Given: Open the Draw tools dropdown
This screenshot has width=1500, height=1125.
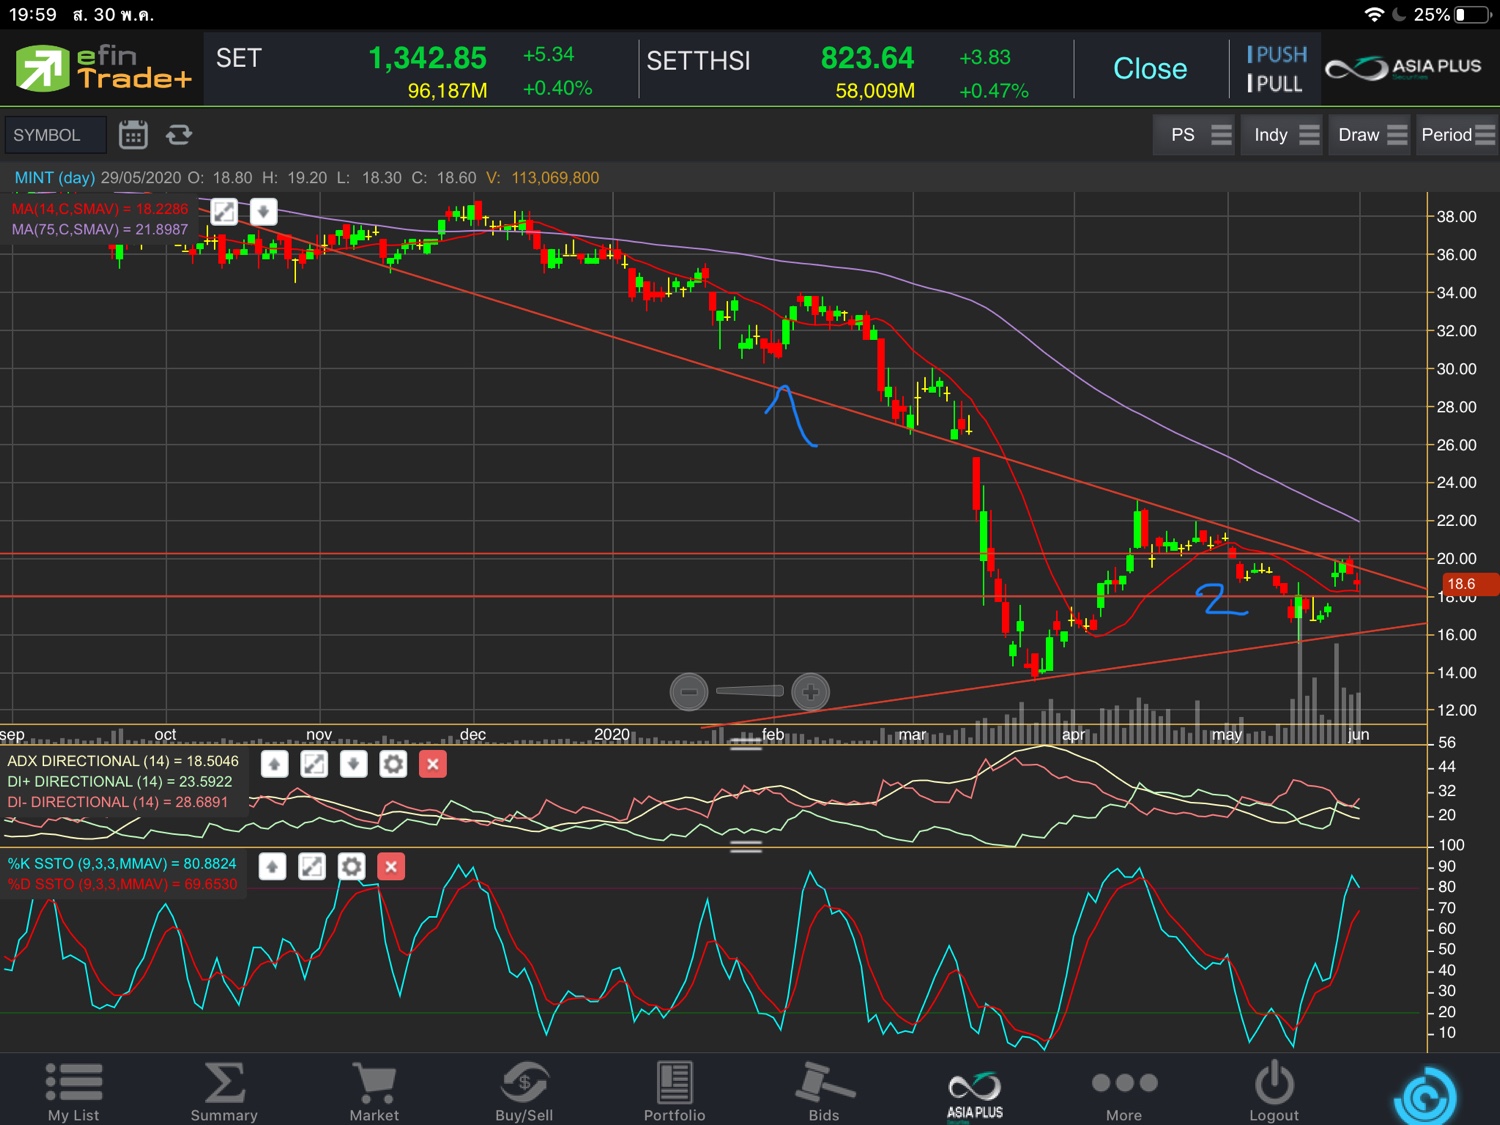Looking at the screenshot, I should (x=1371, y=134).
